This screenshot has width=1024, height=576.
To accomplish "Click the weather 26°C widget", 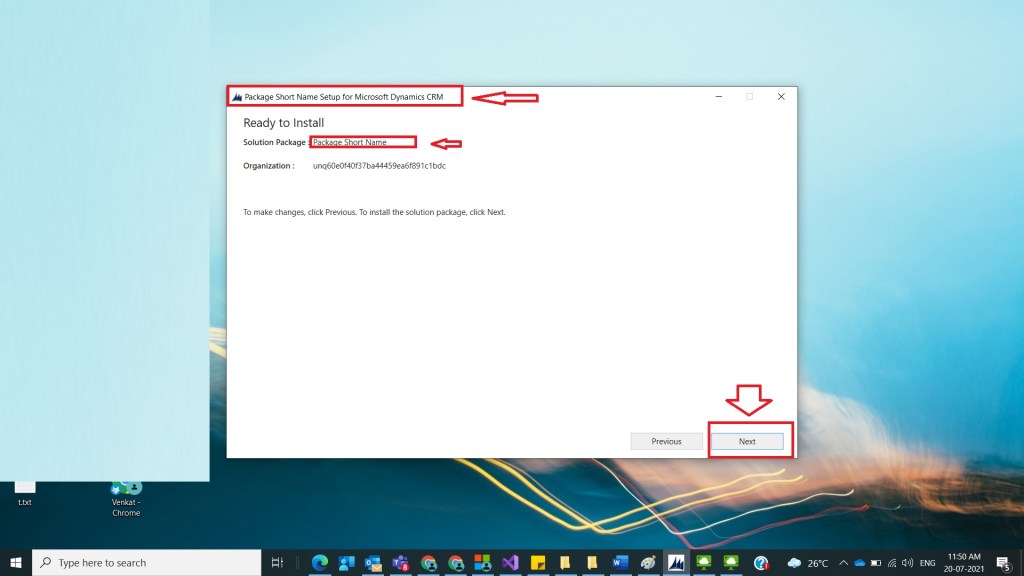I will 808,563.
